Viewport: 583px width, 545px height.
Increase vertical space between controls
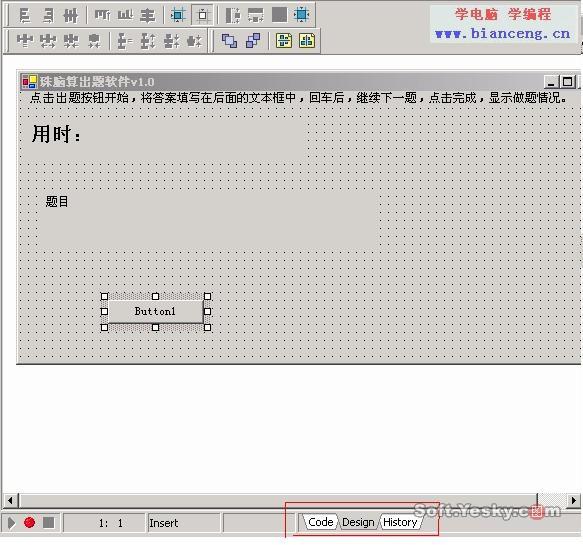click(148, 41)
